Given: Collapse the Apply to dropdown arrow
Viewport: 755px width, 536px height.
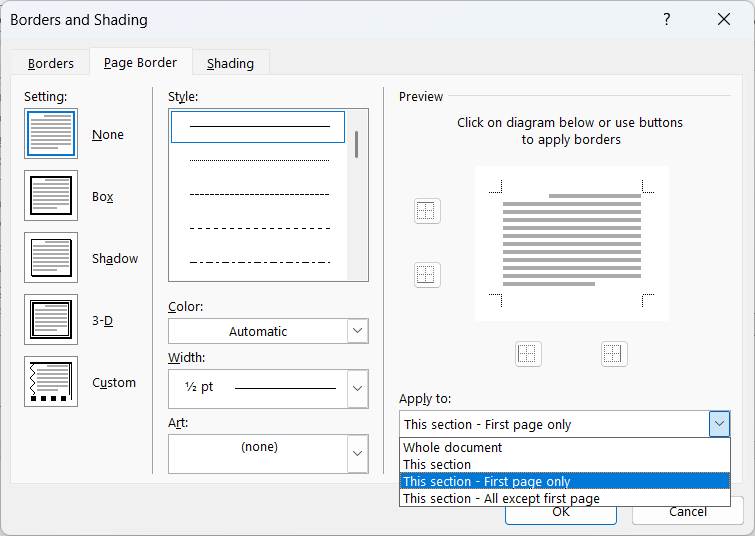Looking at the screenshot, I should click(719, 424).
